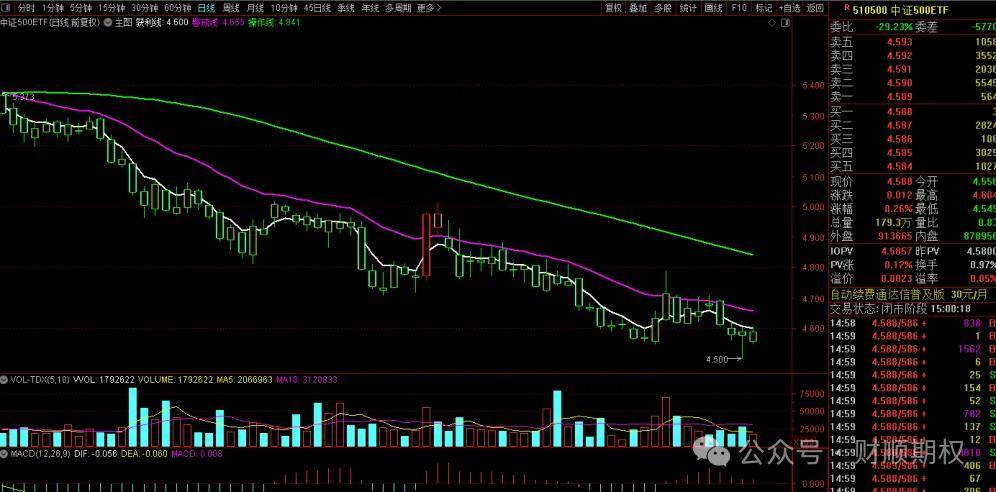Image resolution: width=996 pixels, height=492 pixels.
Task: Click the 标记 mark button
Action: (x=763, y=8)
